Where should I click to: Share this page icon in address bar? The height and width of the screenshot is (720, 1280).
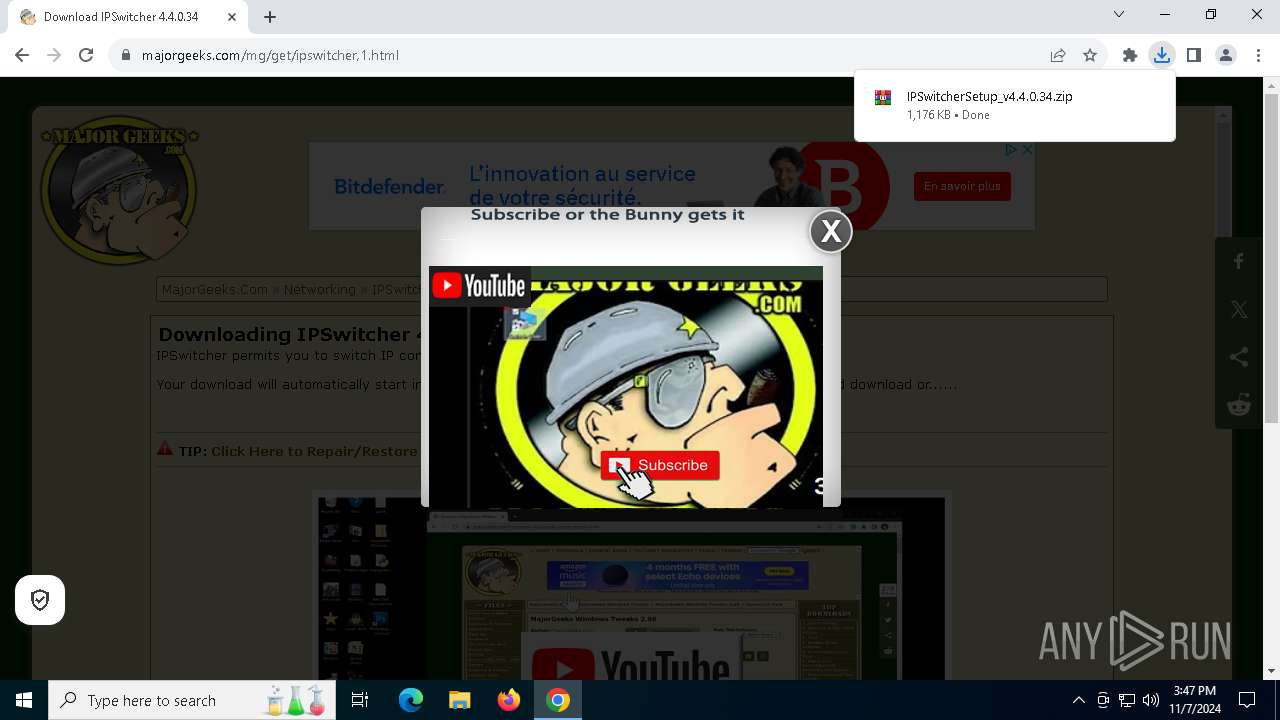[1058, 55]
